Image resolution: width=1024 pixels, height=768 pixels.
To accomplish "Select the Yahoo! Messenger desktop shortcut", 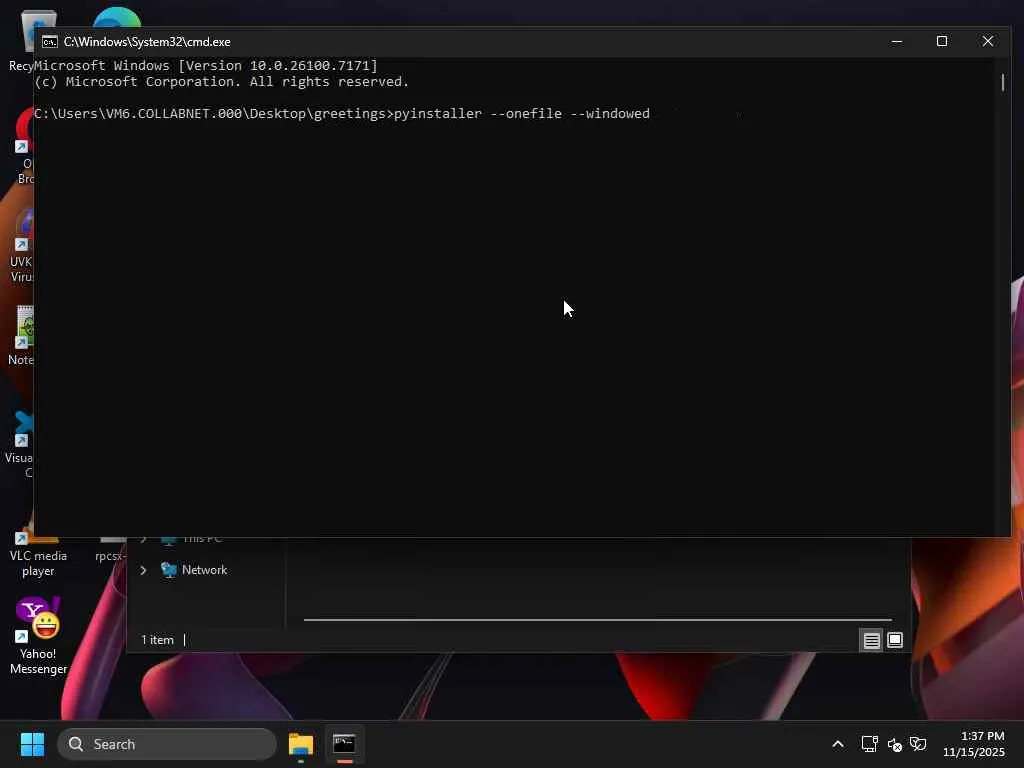I will [39, 635].
